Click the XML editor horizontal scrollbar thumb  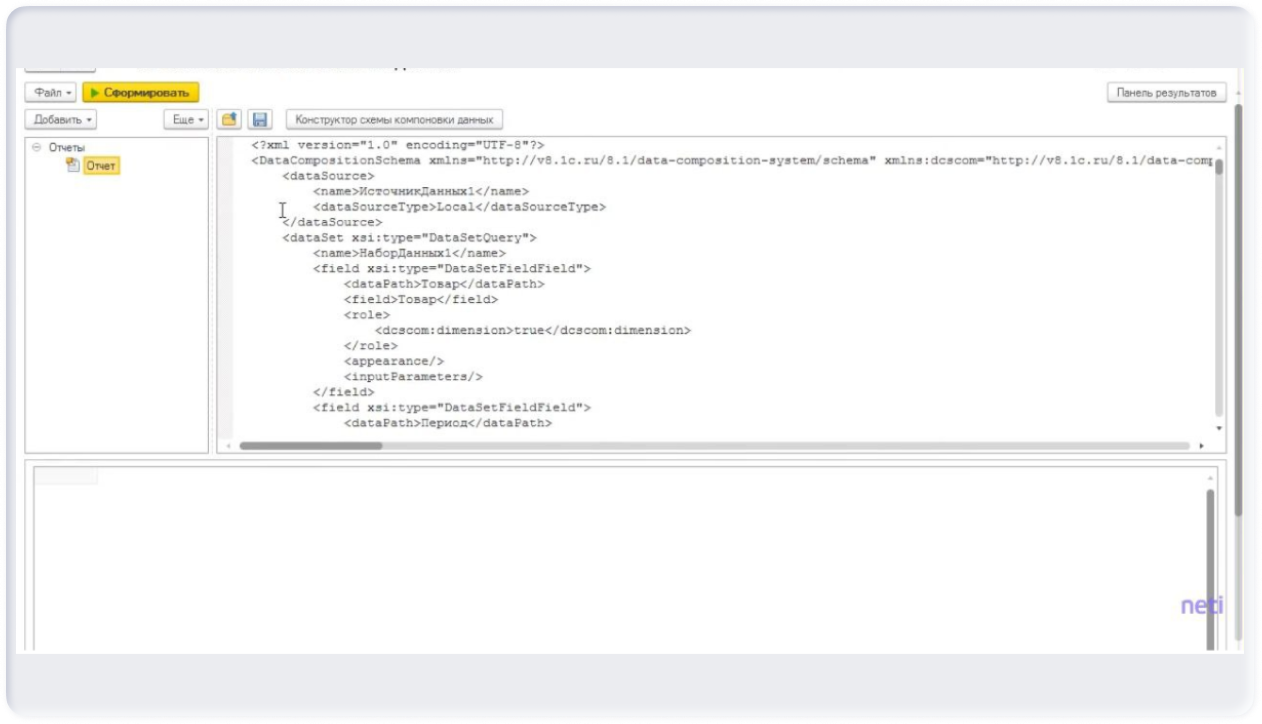click(310, 446)
